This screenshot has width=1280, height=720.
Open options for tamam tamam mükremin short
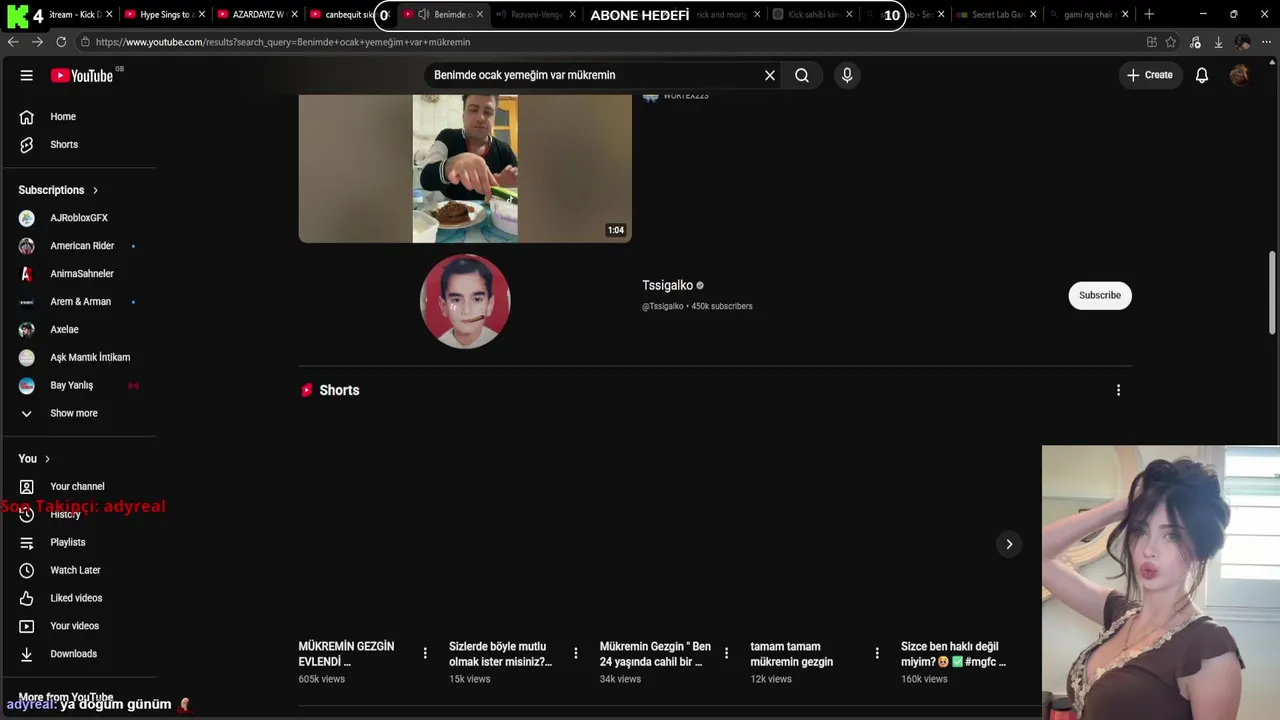pyautogui.click(x=877, y=653)
